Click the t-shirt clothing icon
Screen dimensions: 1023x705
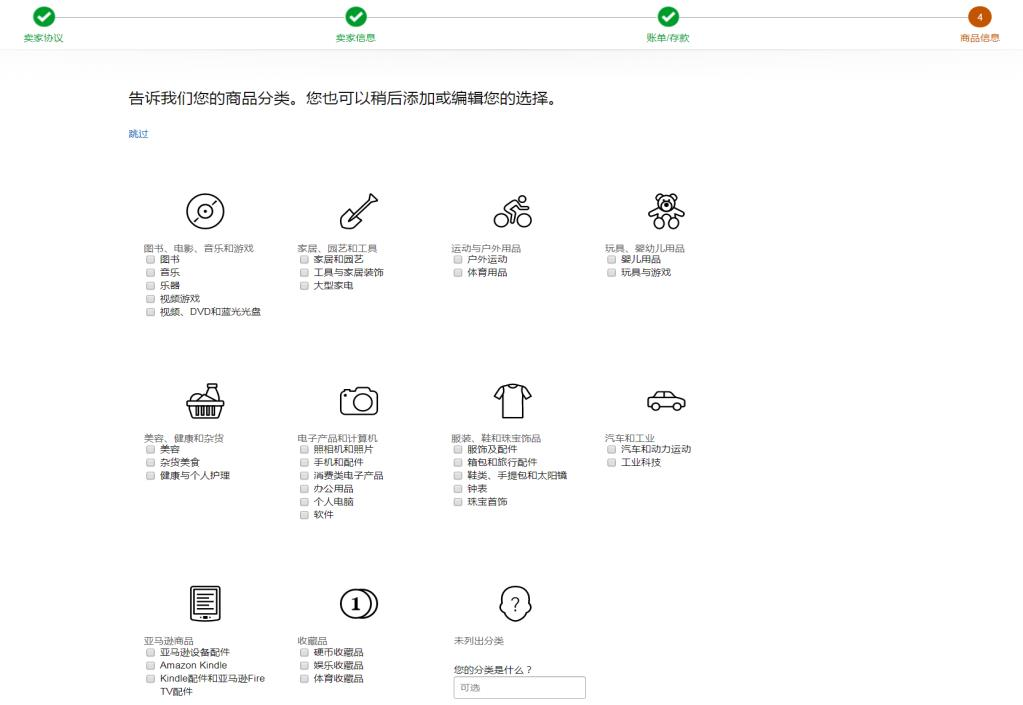click(512, 401)
